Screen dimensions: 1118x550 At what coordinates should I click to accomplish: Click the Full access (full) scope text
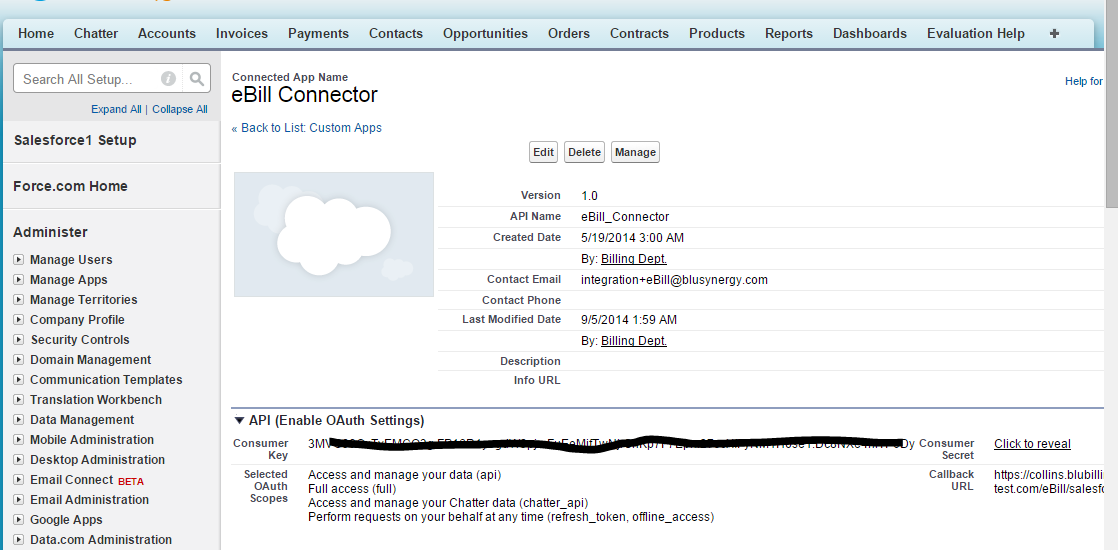pyautogui.click(x=352, y=489)
